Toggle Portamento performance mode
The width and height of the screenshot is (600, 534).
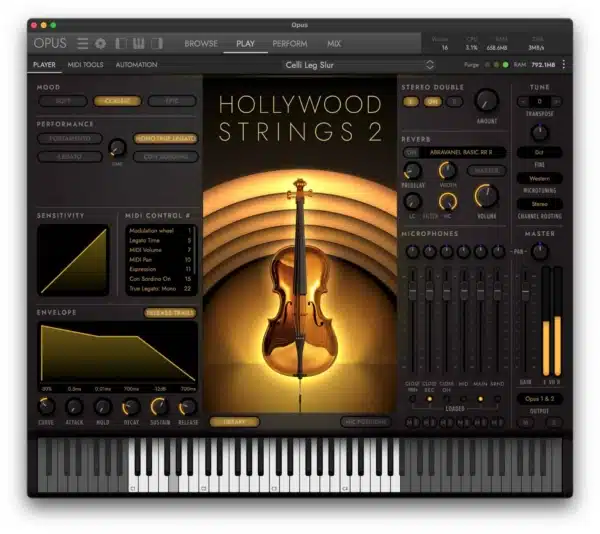(x=70, y=138)
